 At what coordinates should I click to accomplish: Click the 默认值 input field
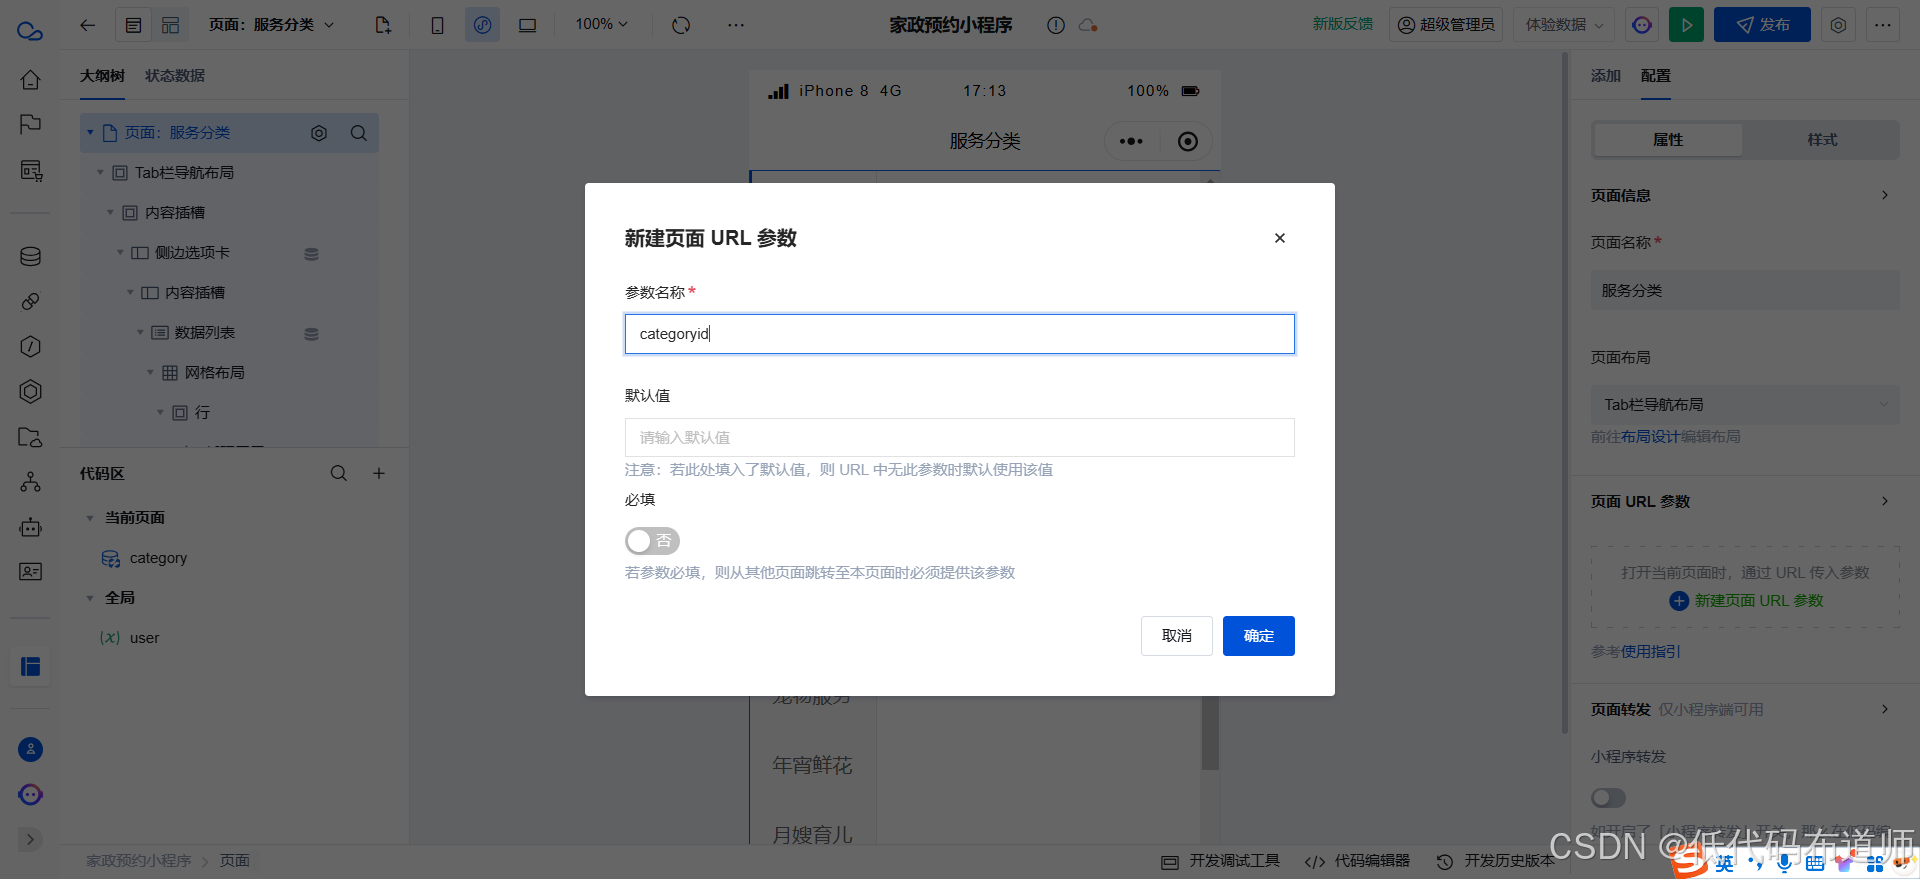pyautogui.click(x=960, y=437)
